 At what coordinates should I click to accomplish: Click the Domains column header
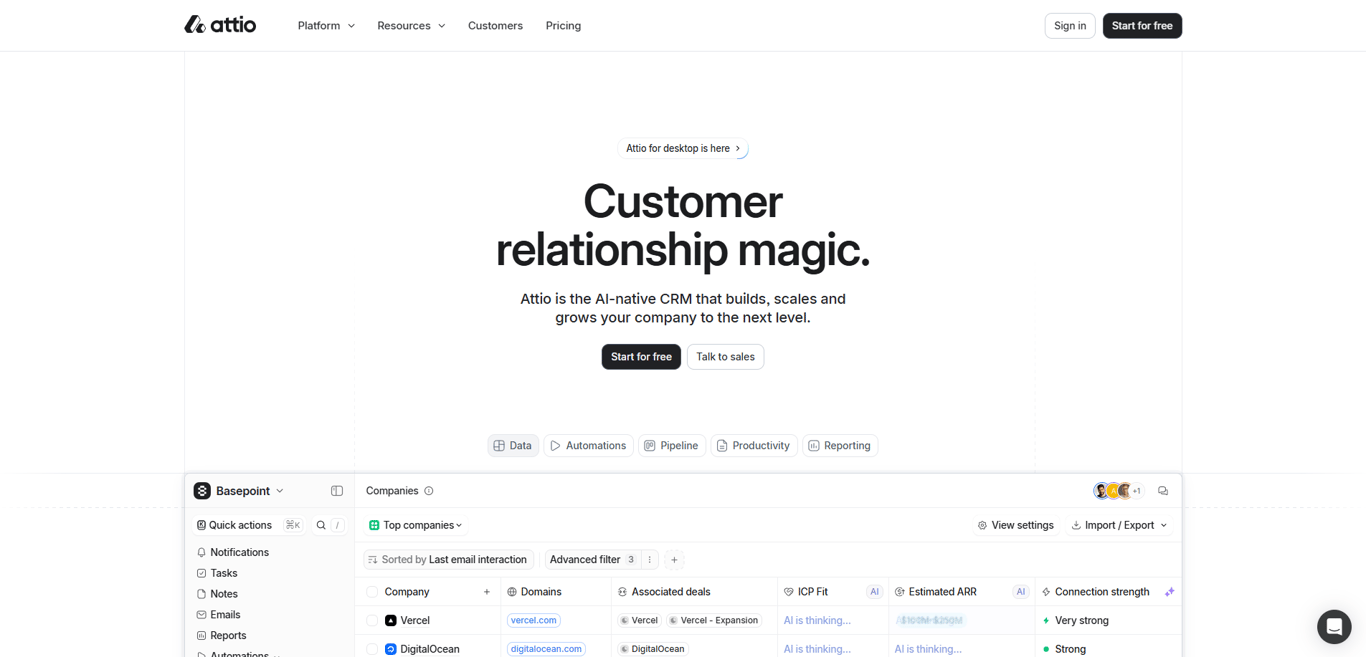point(556,592)
